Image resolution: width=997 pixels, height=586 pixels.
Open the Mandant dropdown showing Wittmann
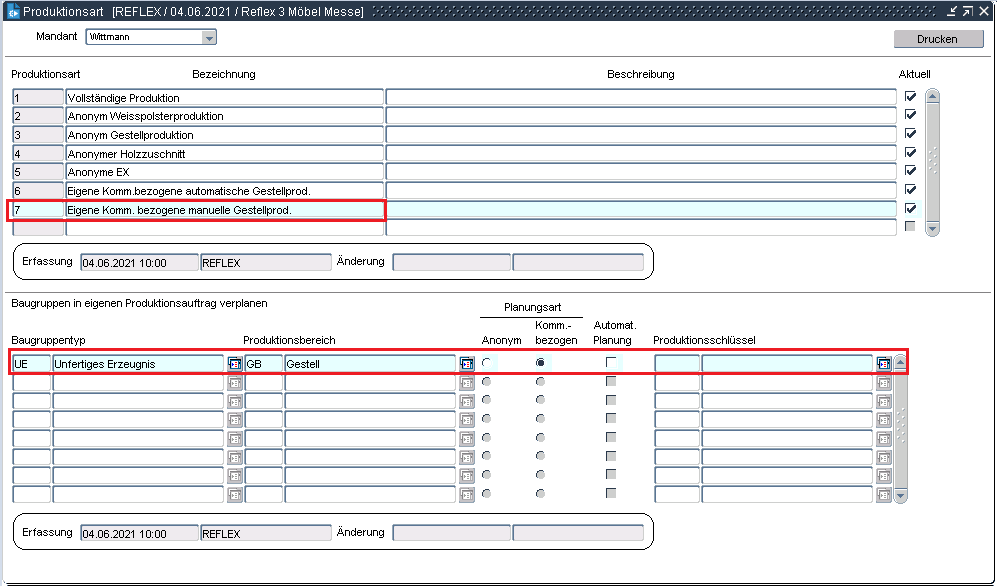coord(209,37)
